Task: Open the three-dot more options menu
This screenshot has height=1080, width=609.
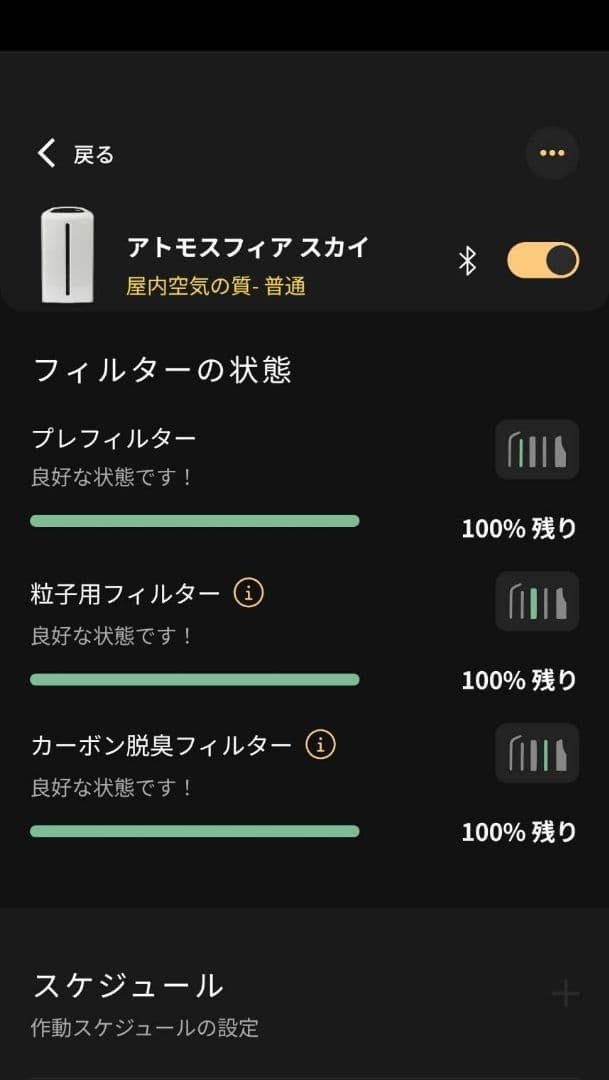Action: point(552,153)
